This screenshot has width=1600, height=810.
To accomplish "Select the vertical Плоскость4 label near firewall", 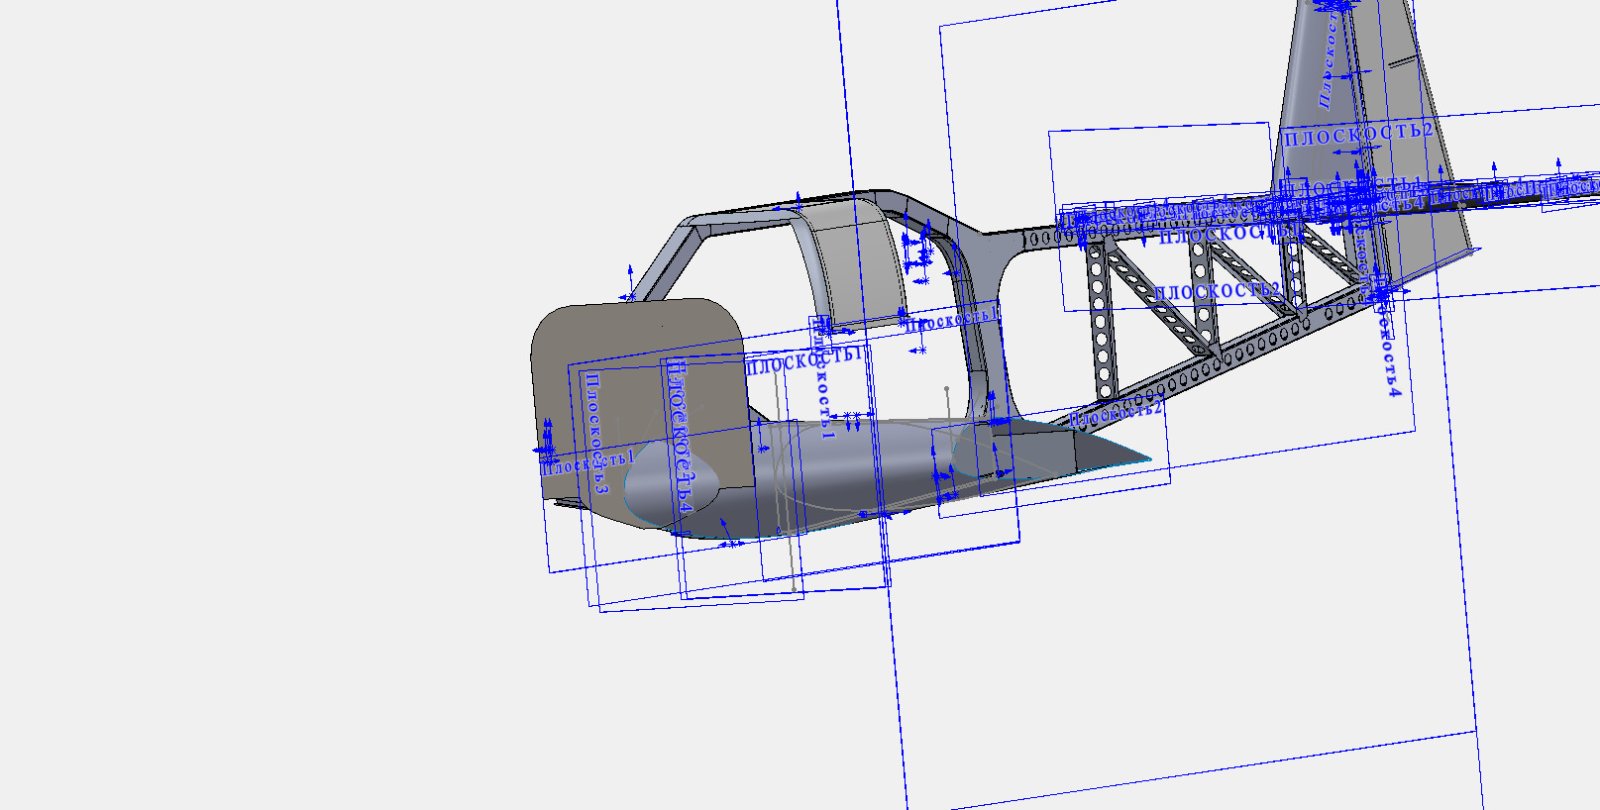I will click(x=681, y=436).
